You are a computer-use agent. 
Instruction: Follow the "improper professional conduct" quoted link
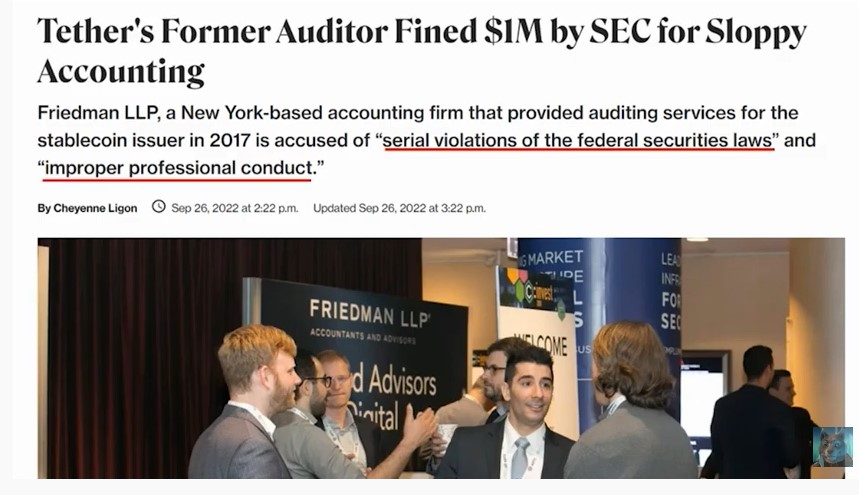[x=176, y=169]
